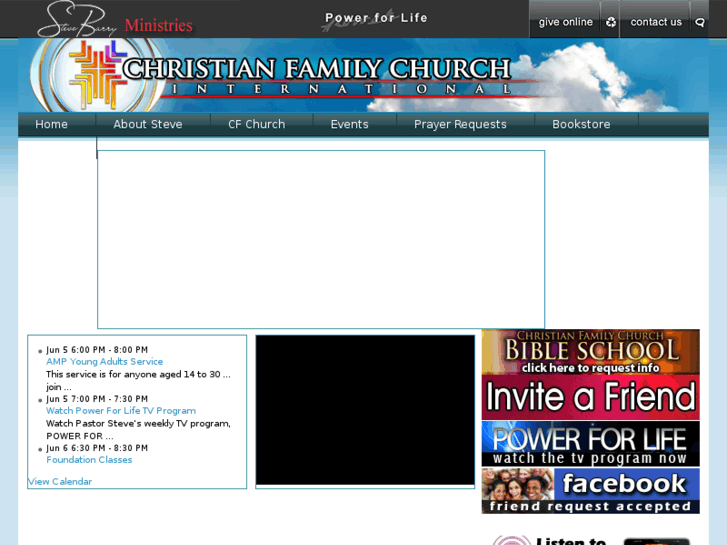Click the speech bubble icon beside contact us
Image resolution: width=727 pixels, height=545 pixels.
[700, 22]
